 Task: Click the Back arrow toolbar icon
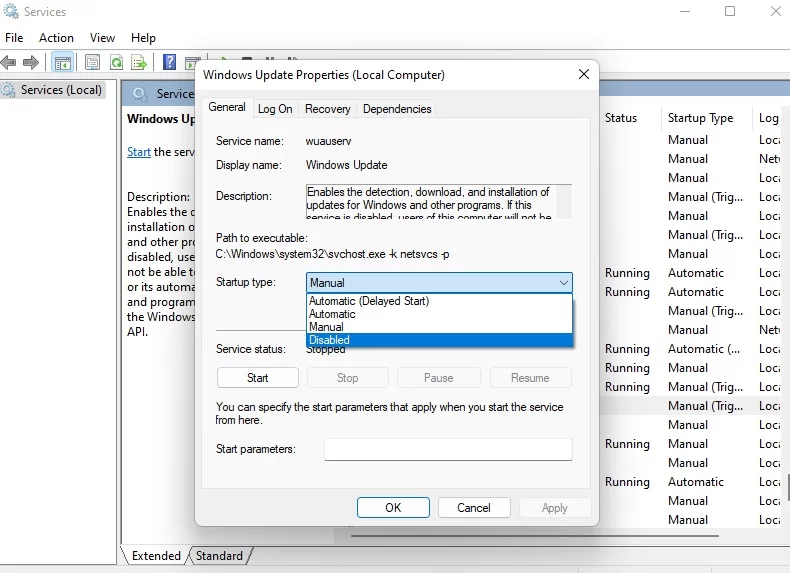[8, 62]
